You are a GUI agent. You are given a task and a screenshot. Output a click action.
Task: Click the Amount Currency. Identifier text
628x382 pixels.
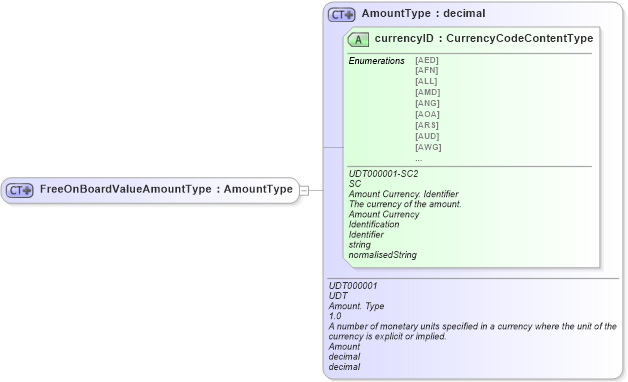coord(403,194)
